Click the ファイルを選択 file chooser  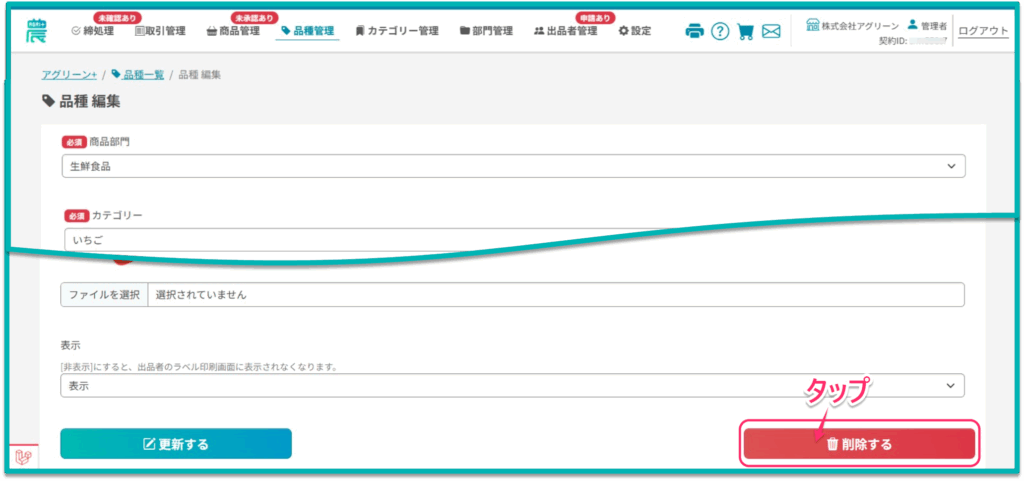104,295
